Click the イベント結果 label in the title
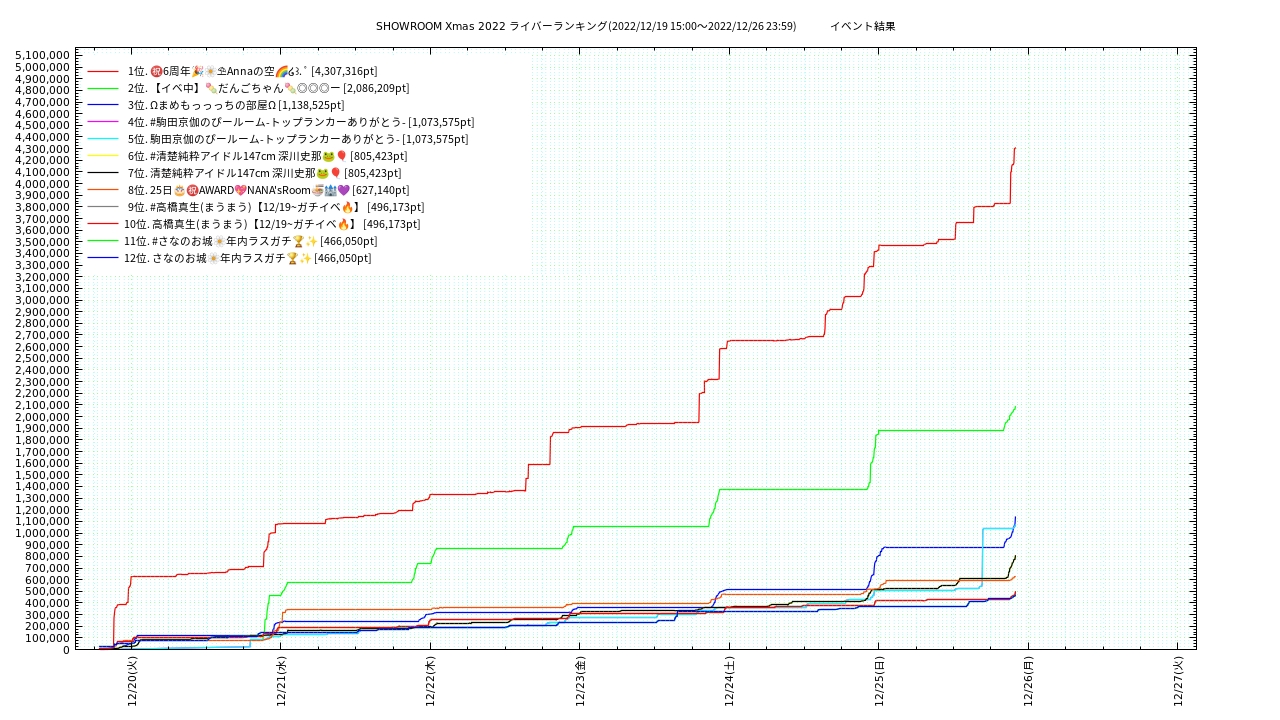 click(x=862, y=27)
